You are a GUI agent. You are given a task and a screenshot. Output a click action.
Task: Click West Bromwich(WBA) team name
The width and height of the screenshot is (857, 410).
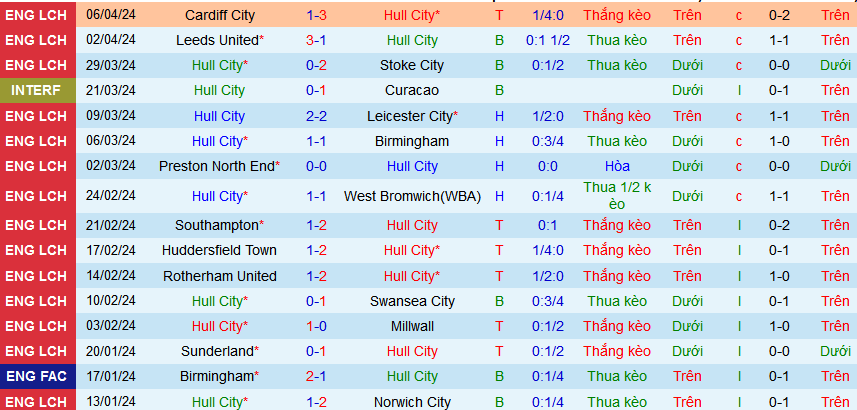pos(411,196)
